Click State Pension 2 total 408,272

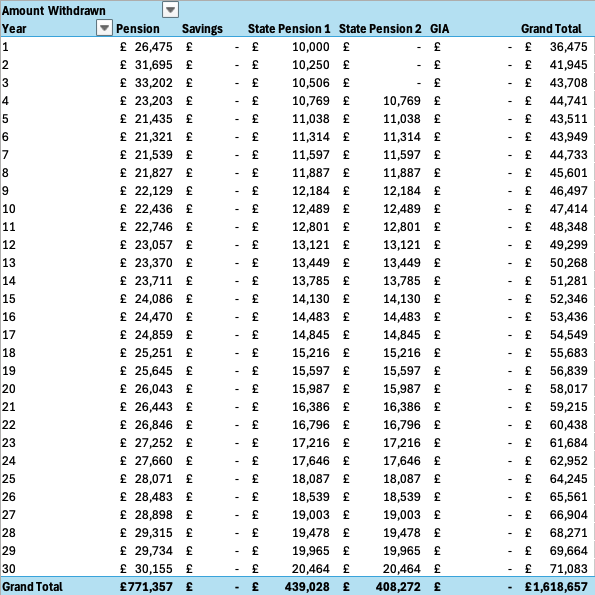click(398, 587)
